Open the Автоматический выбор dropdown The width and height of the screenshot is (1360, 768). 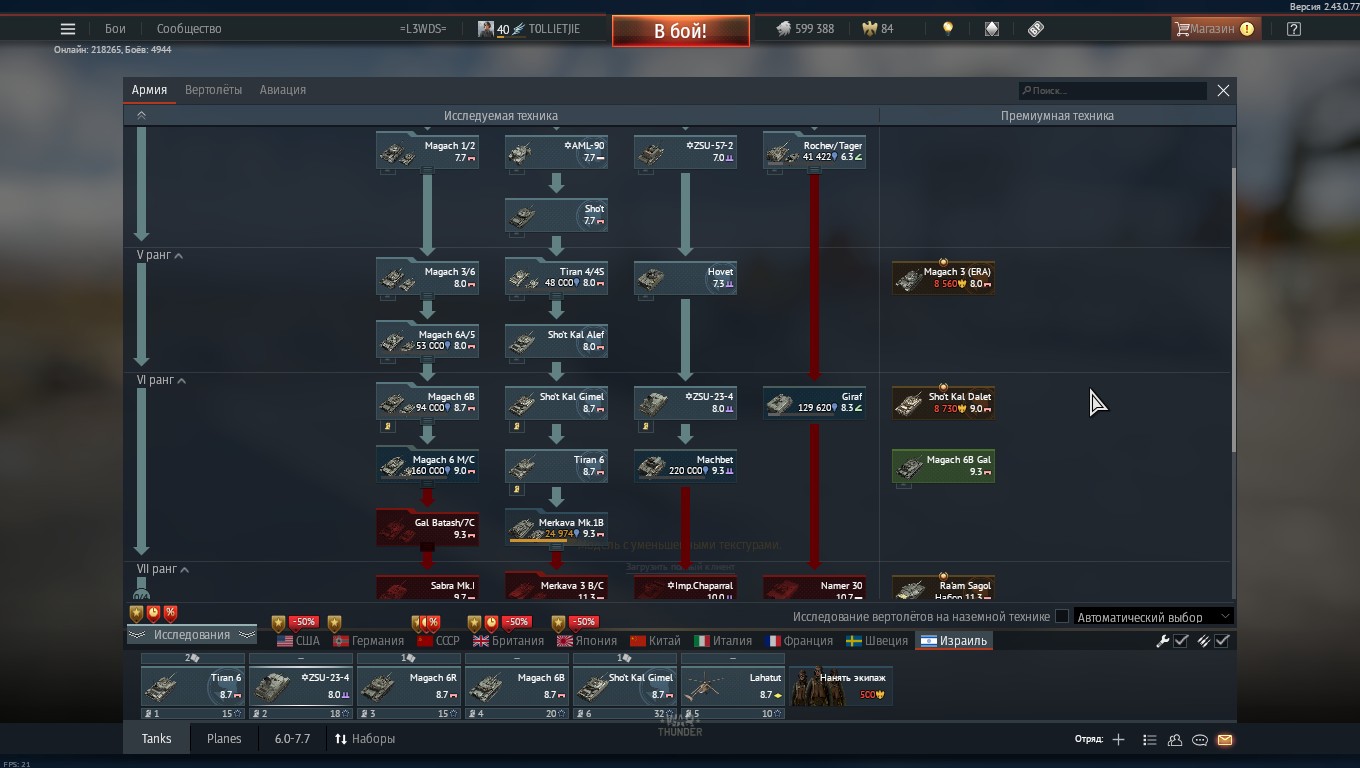pyautogui.click(x=1153, y=617)
